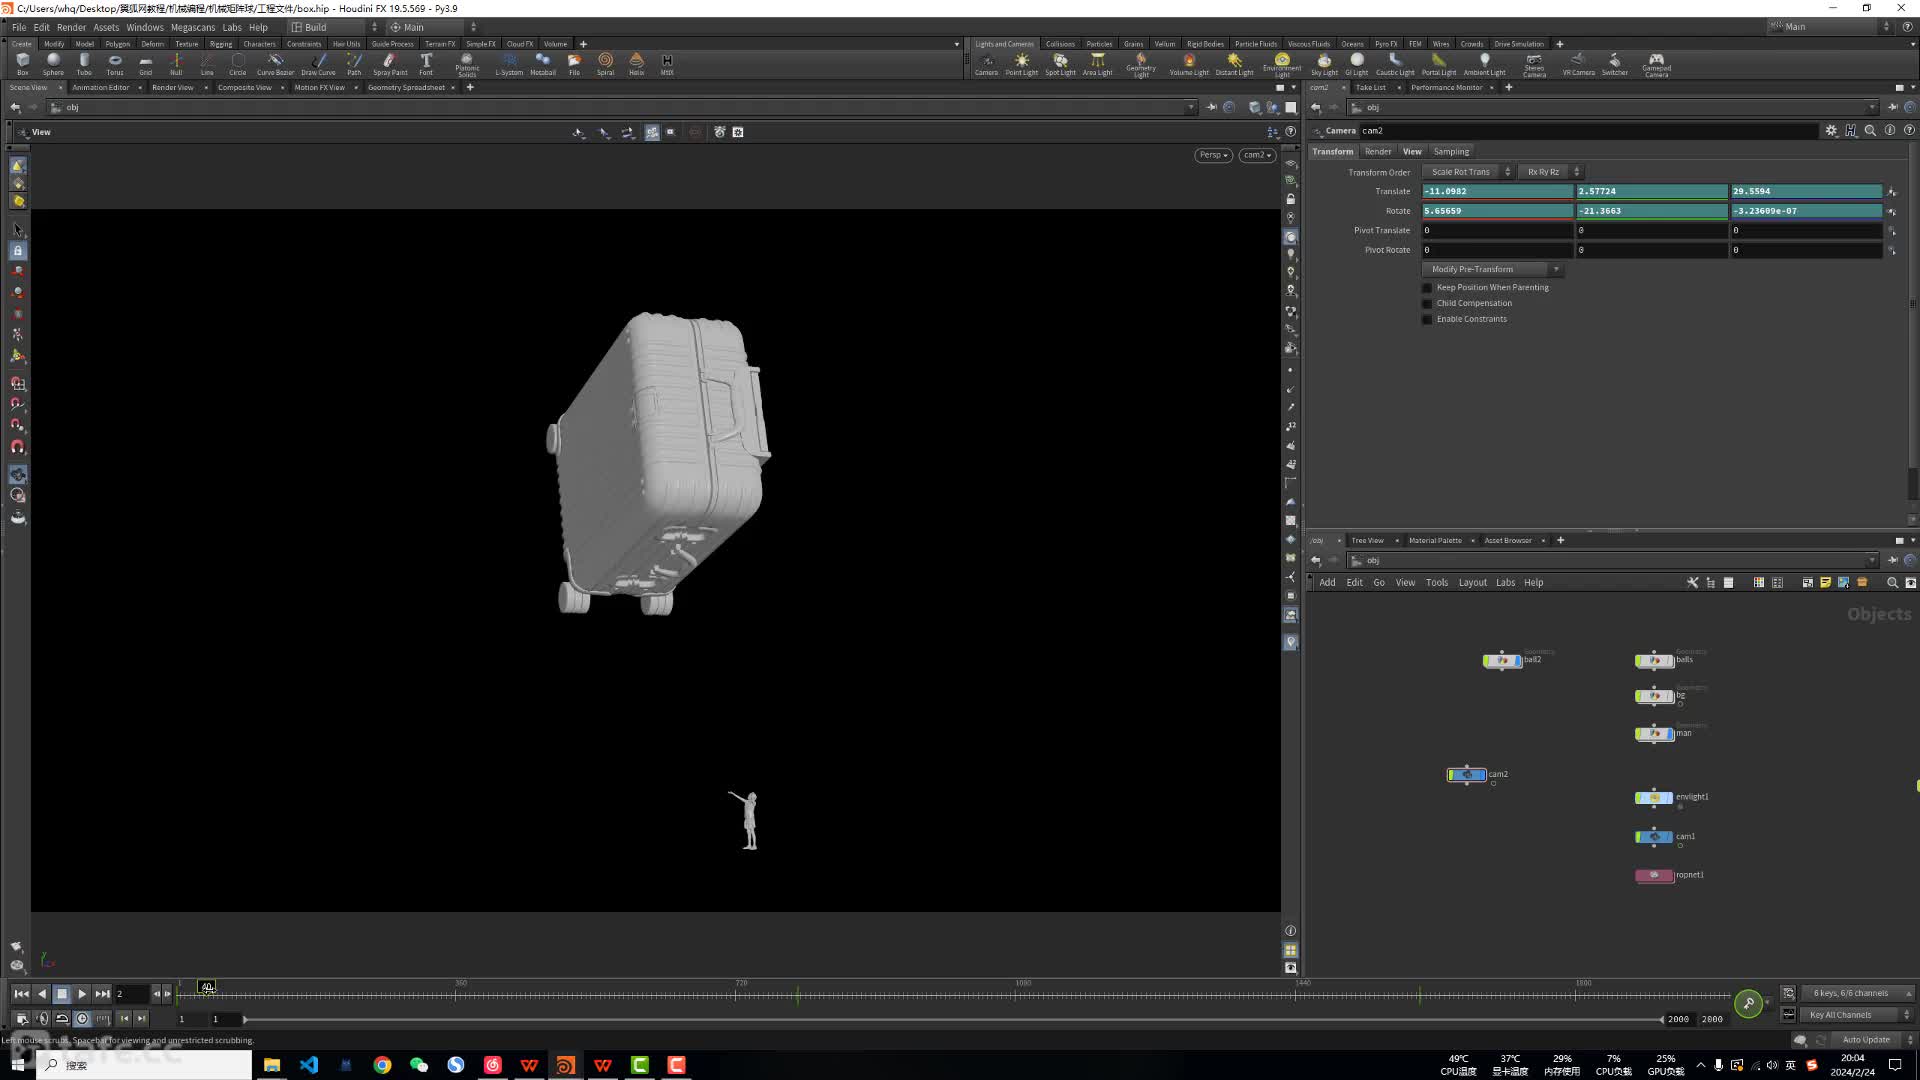This screenshot has width=1920, height=1080.
Task: Open the Tools menu in network editor
Action: pos(1436,583)
